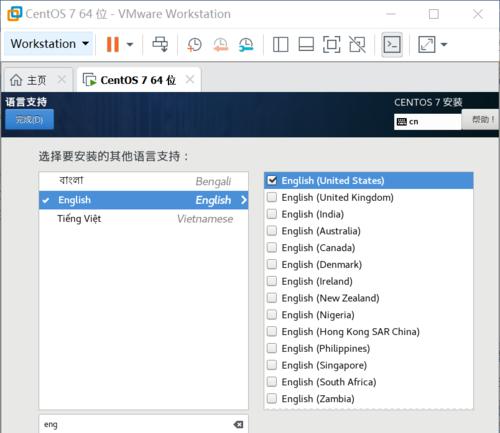Check English (New Zealand)

[272, 298]
